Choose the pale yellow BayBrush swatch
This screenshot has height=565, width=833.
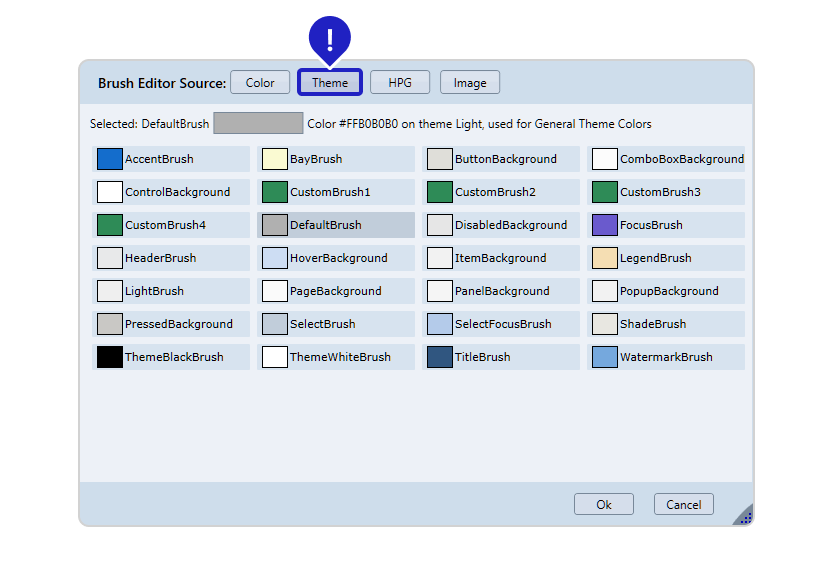(x=275, y=159)
